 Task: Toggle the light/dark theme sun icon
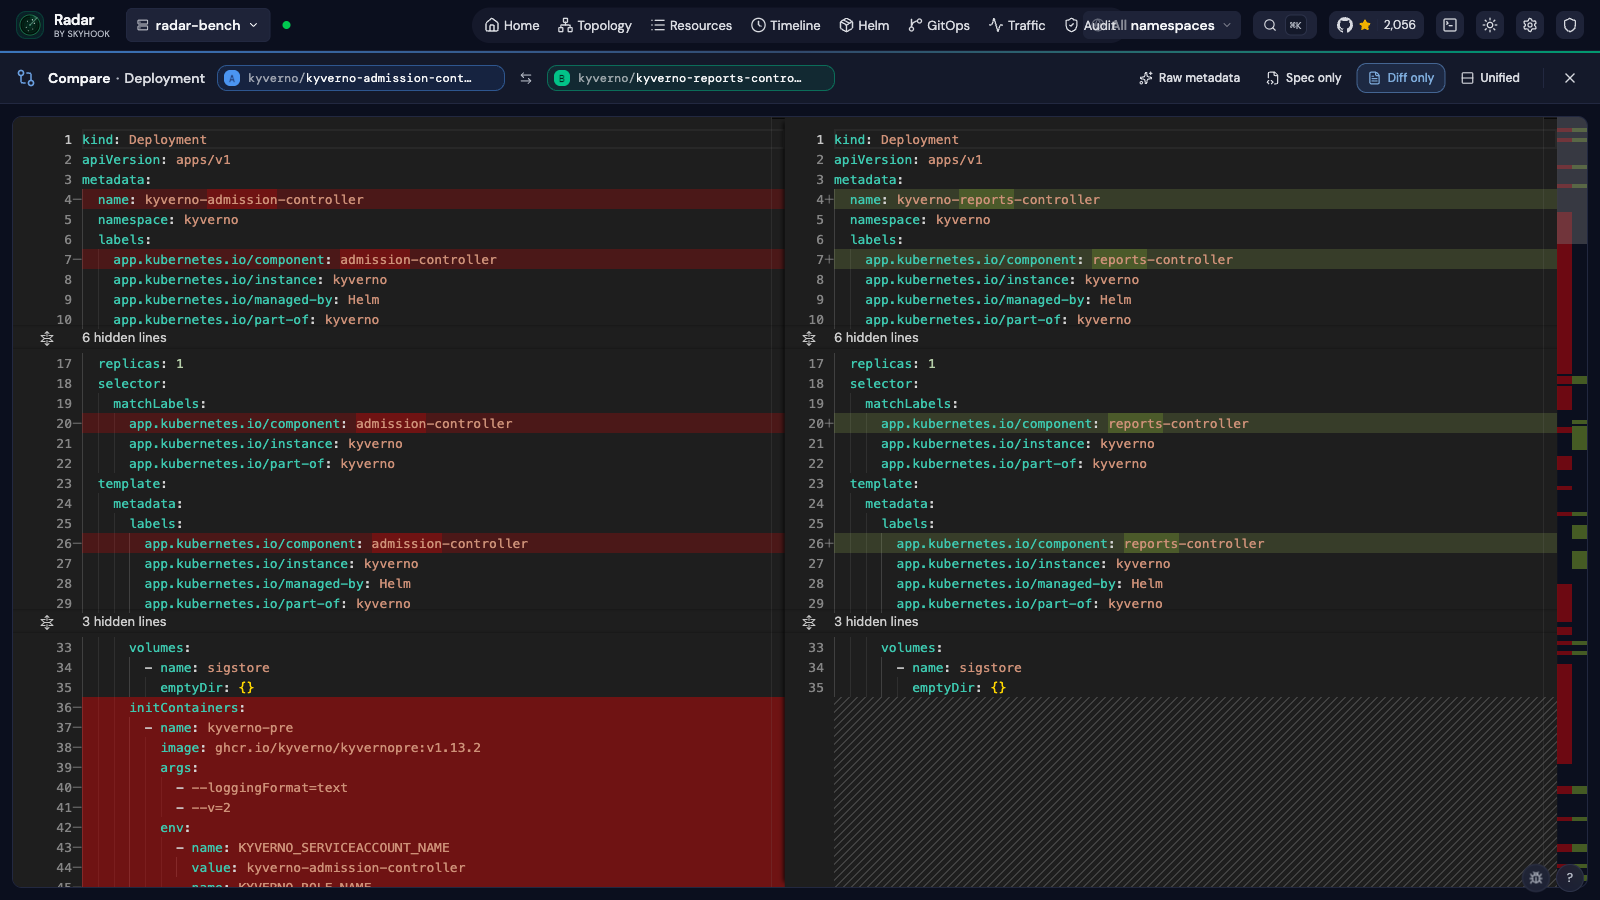tap(1490, 25)
